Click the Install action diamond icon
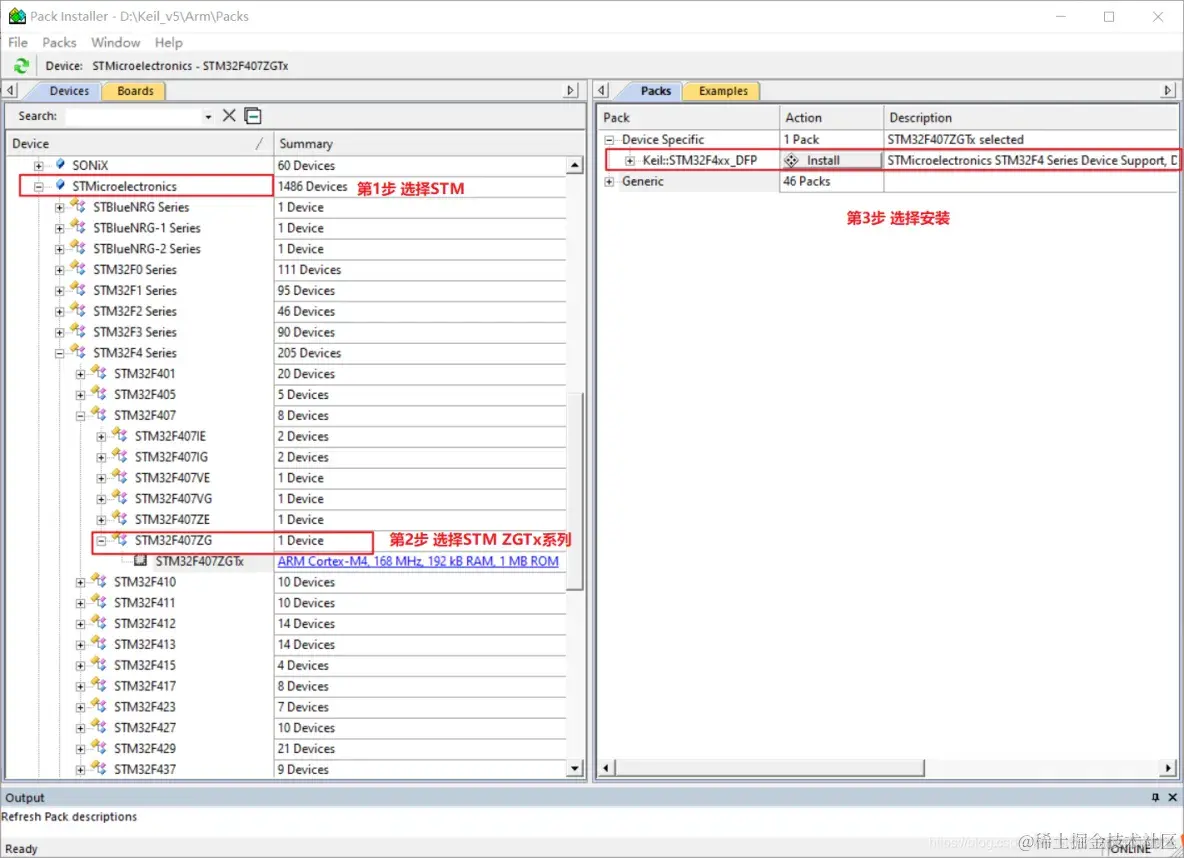 click(x=791, y=160)
